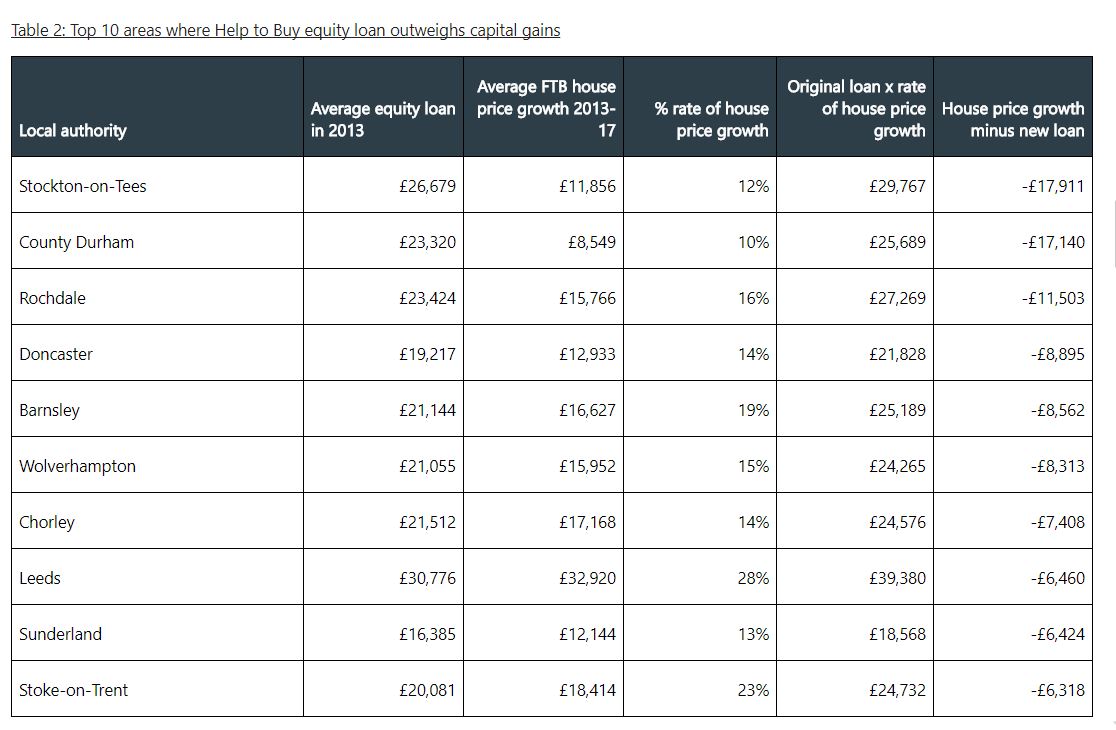
Task: Select the Sunderland row label
Action: 60,634
